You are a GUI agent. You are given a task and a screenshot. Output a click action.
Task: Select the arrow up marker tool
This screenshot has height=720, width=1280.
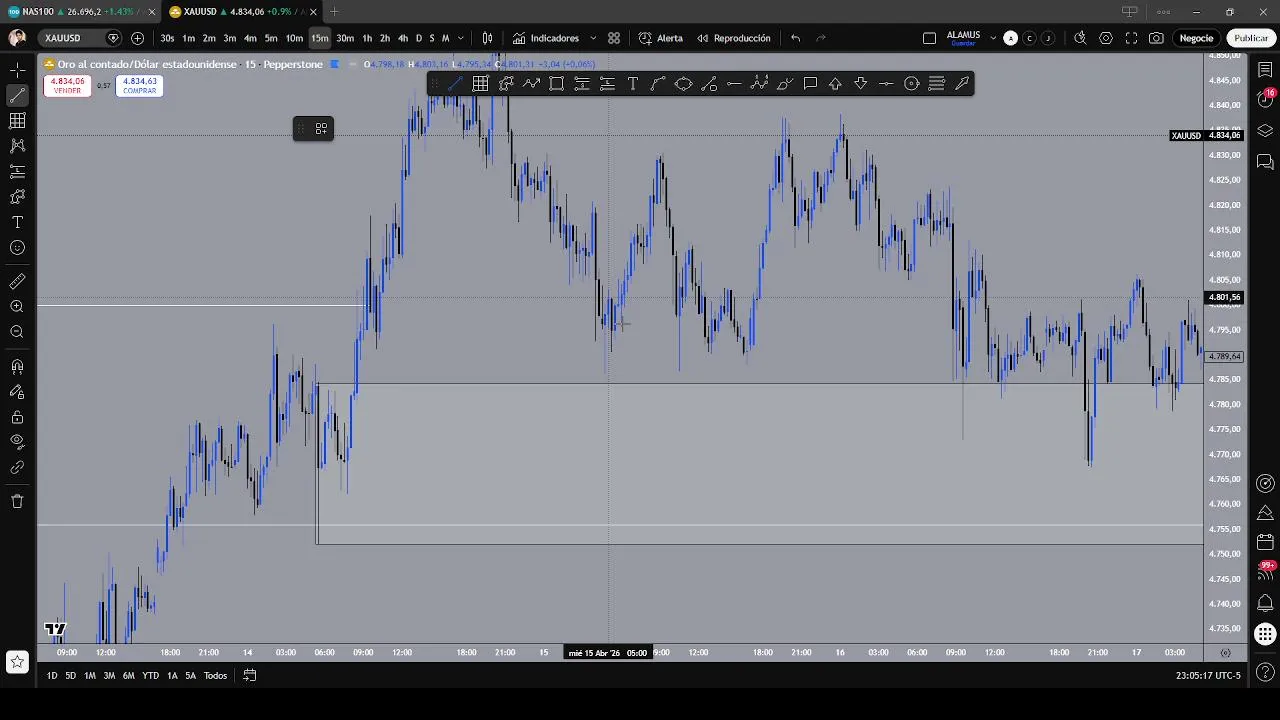pos(835,84)
